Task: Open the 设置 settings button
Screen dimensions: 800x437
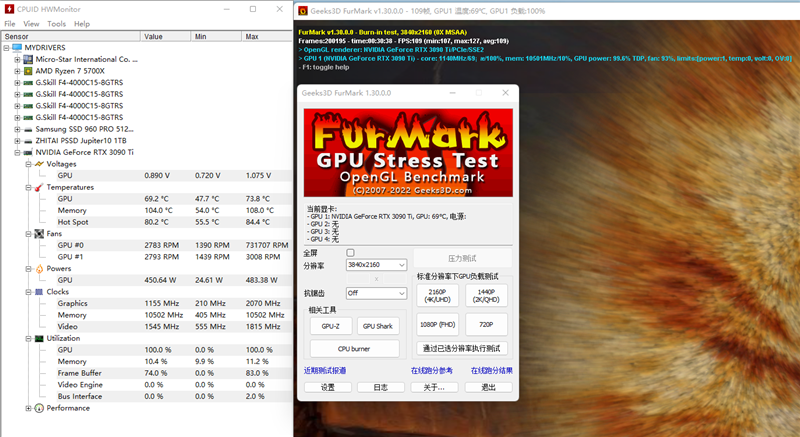Action: [328, 387]
